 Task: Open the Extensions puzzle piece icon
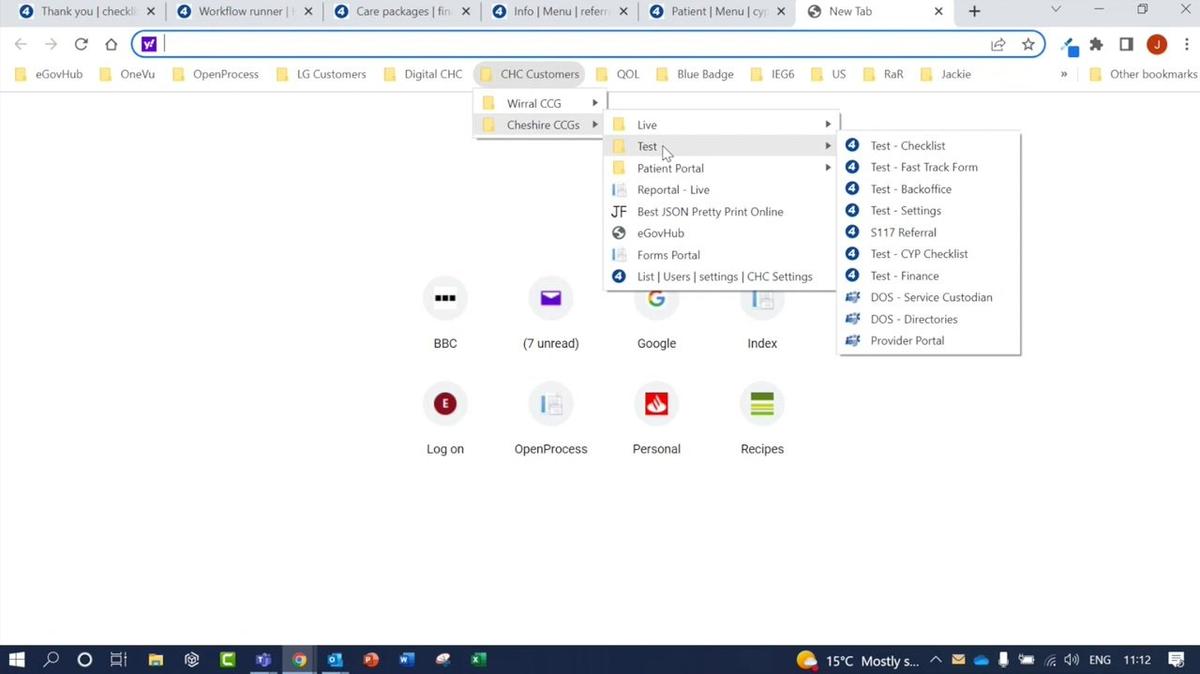tap(1096, 44)
